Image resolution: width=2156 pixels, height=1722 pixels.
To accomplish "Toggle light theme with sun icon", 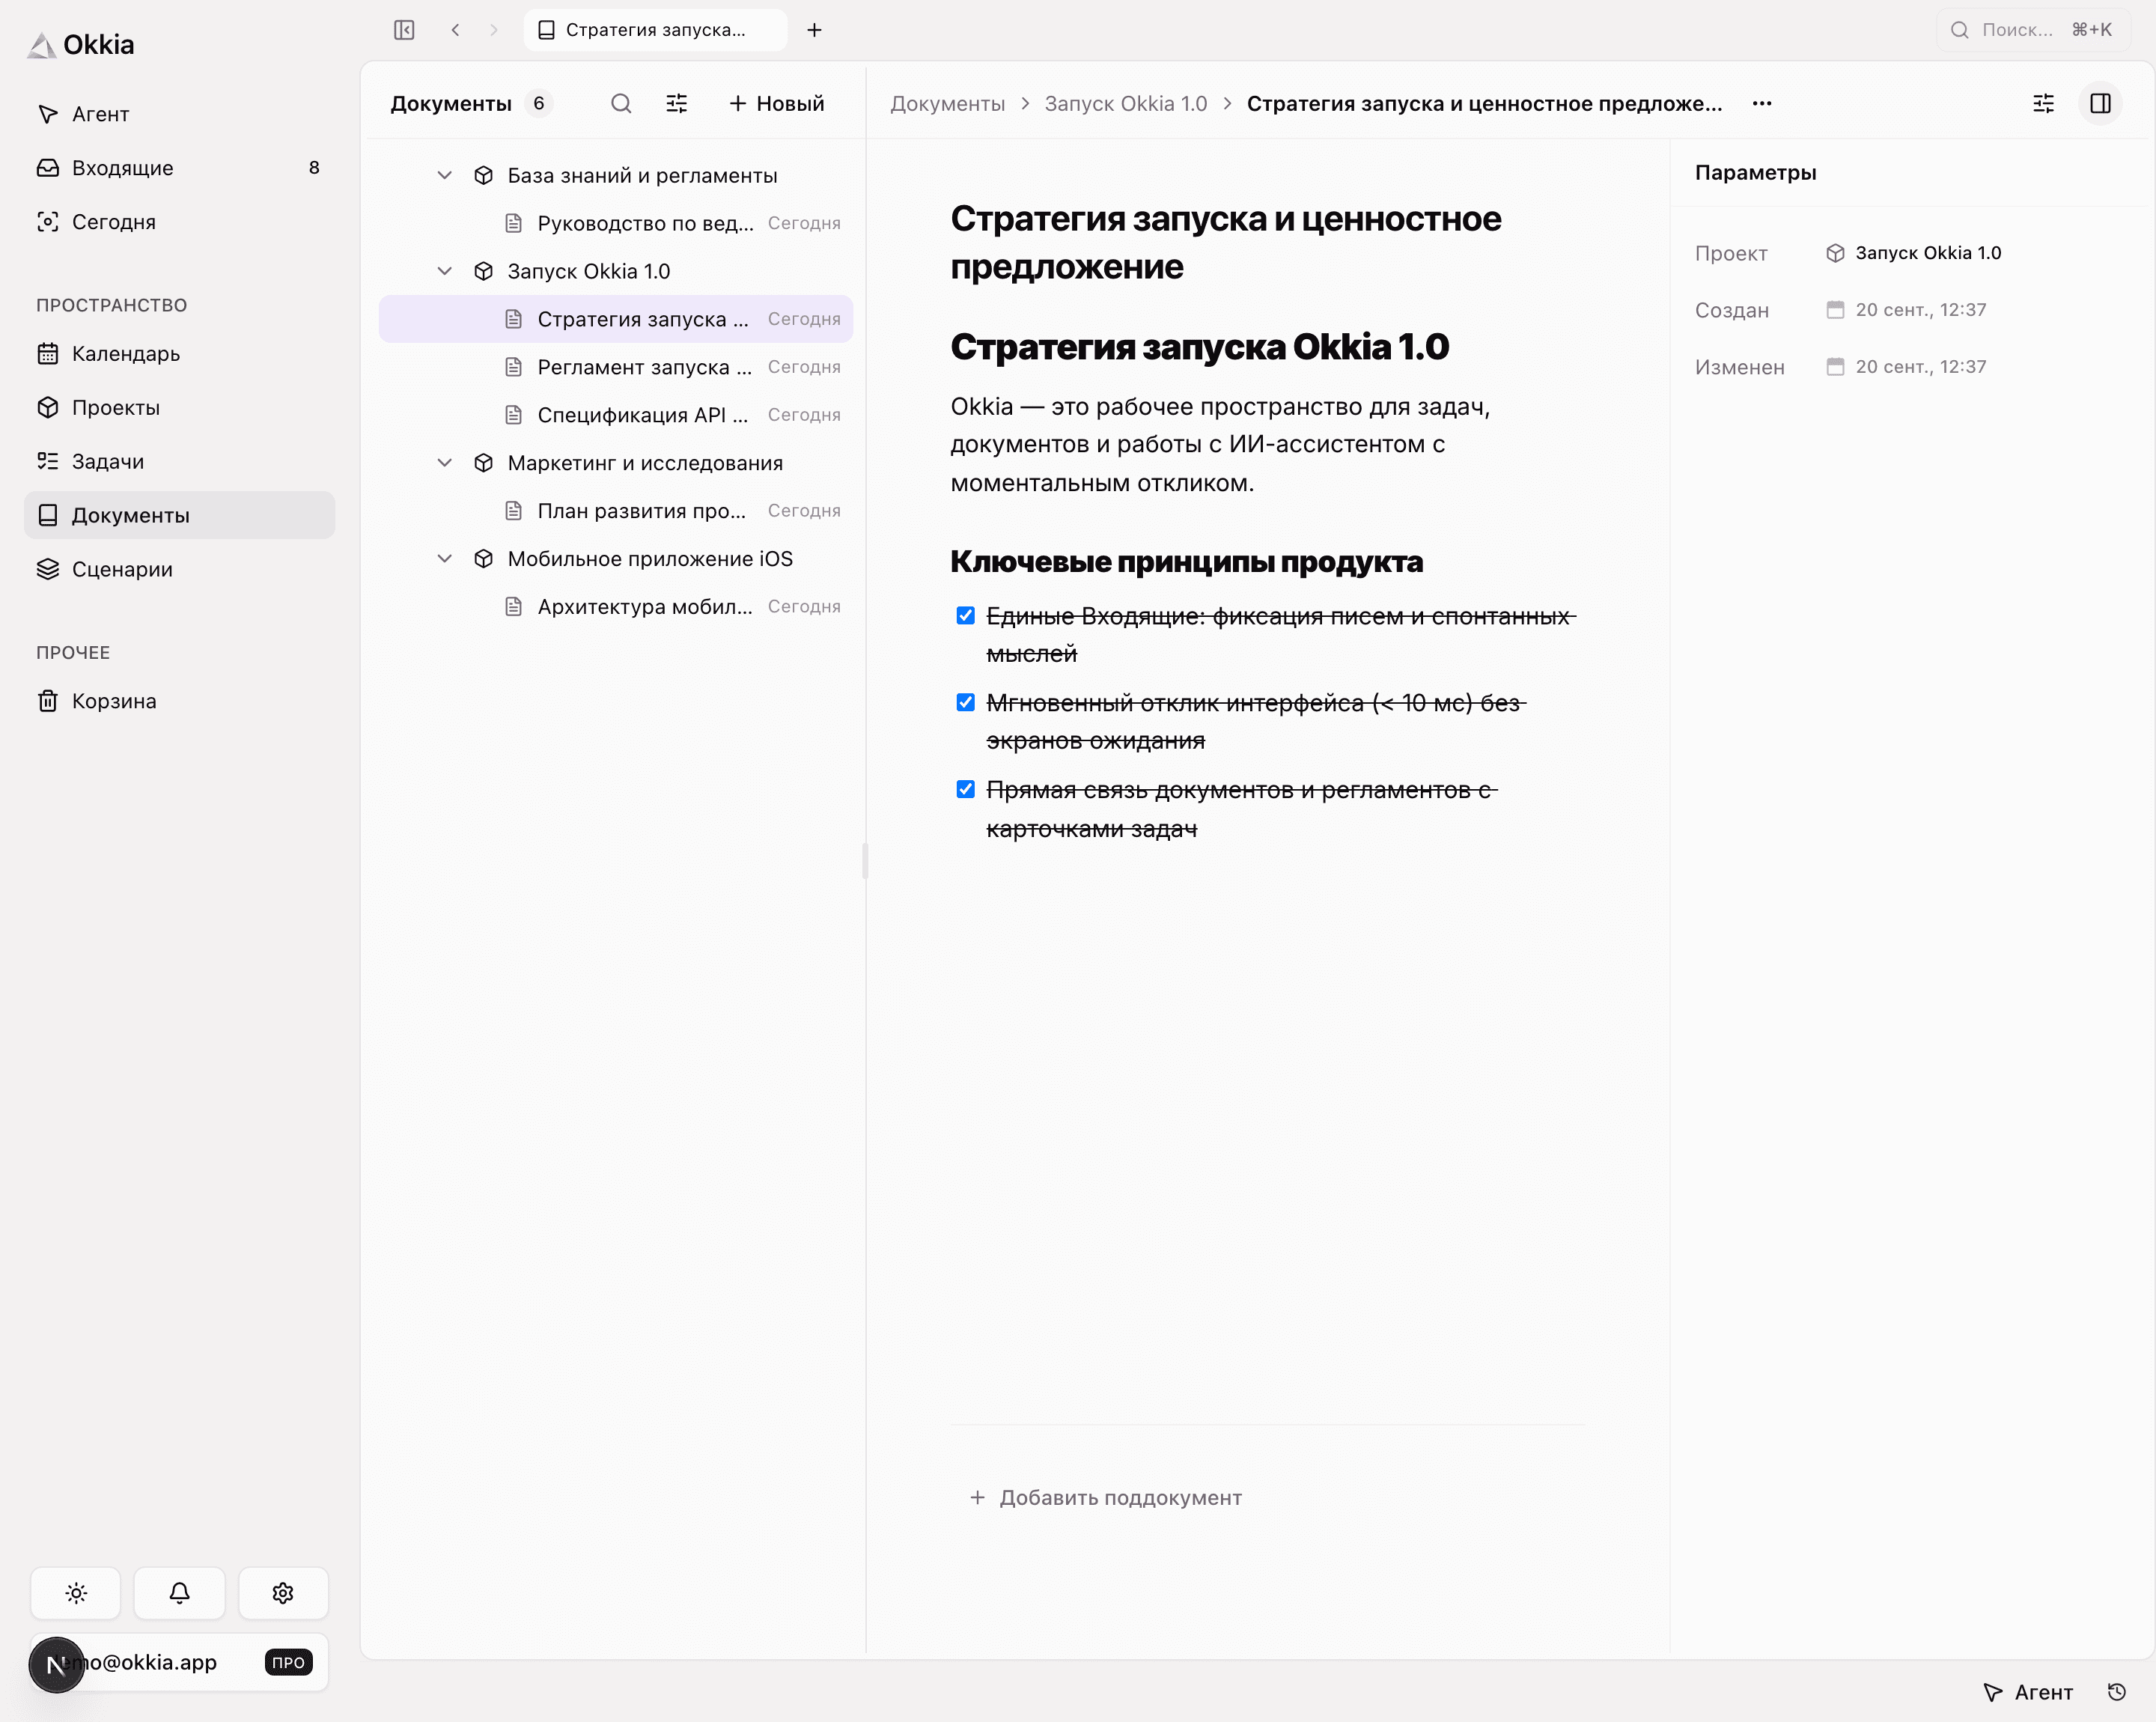I will (x=76, y=1593).
